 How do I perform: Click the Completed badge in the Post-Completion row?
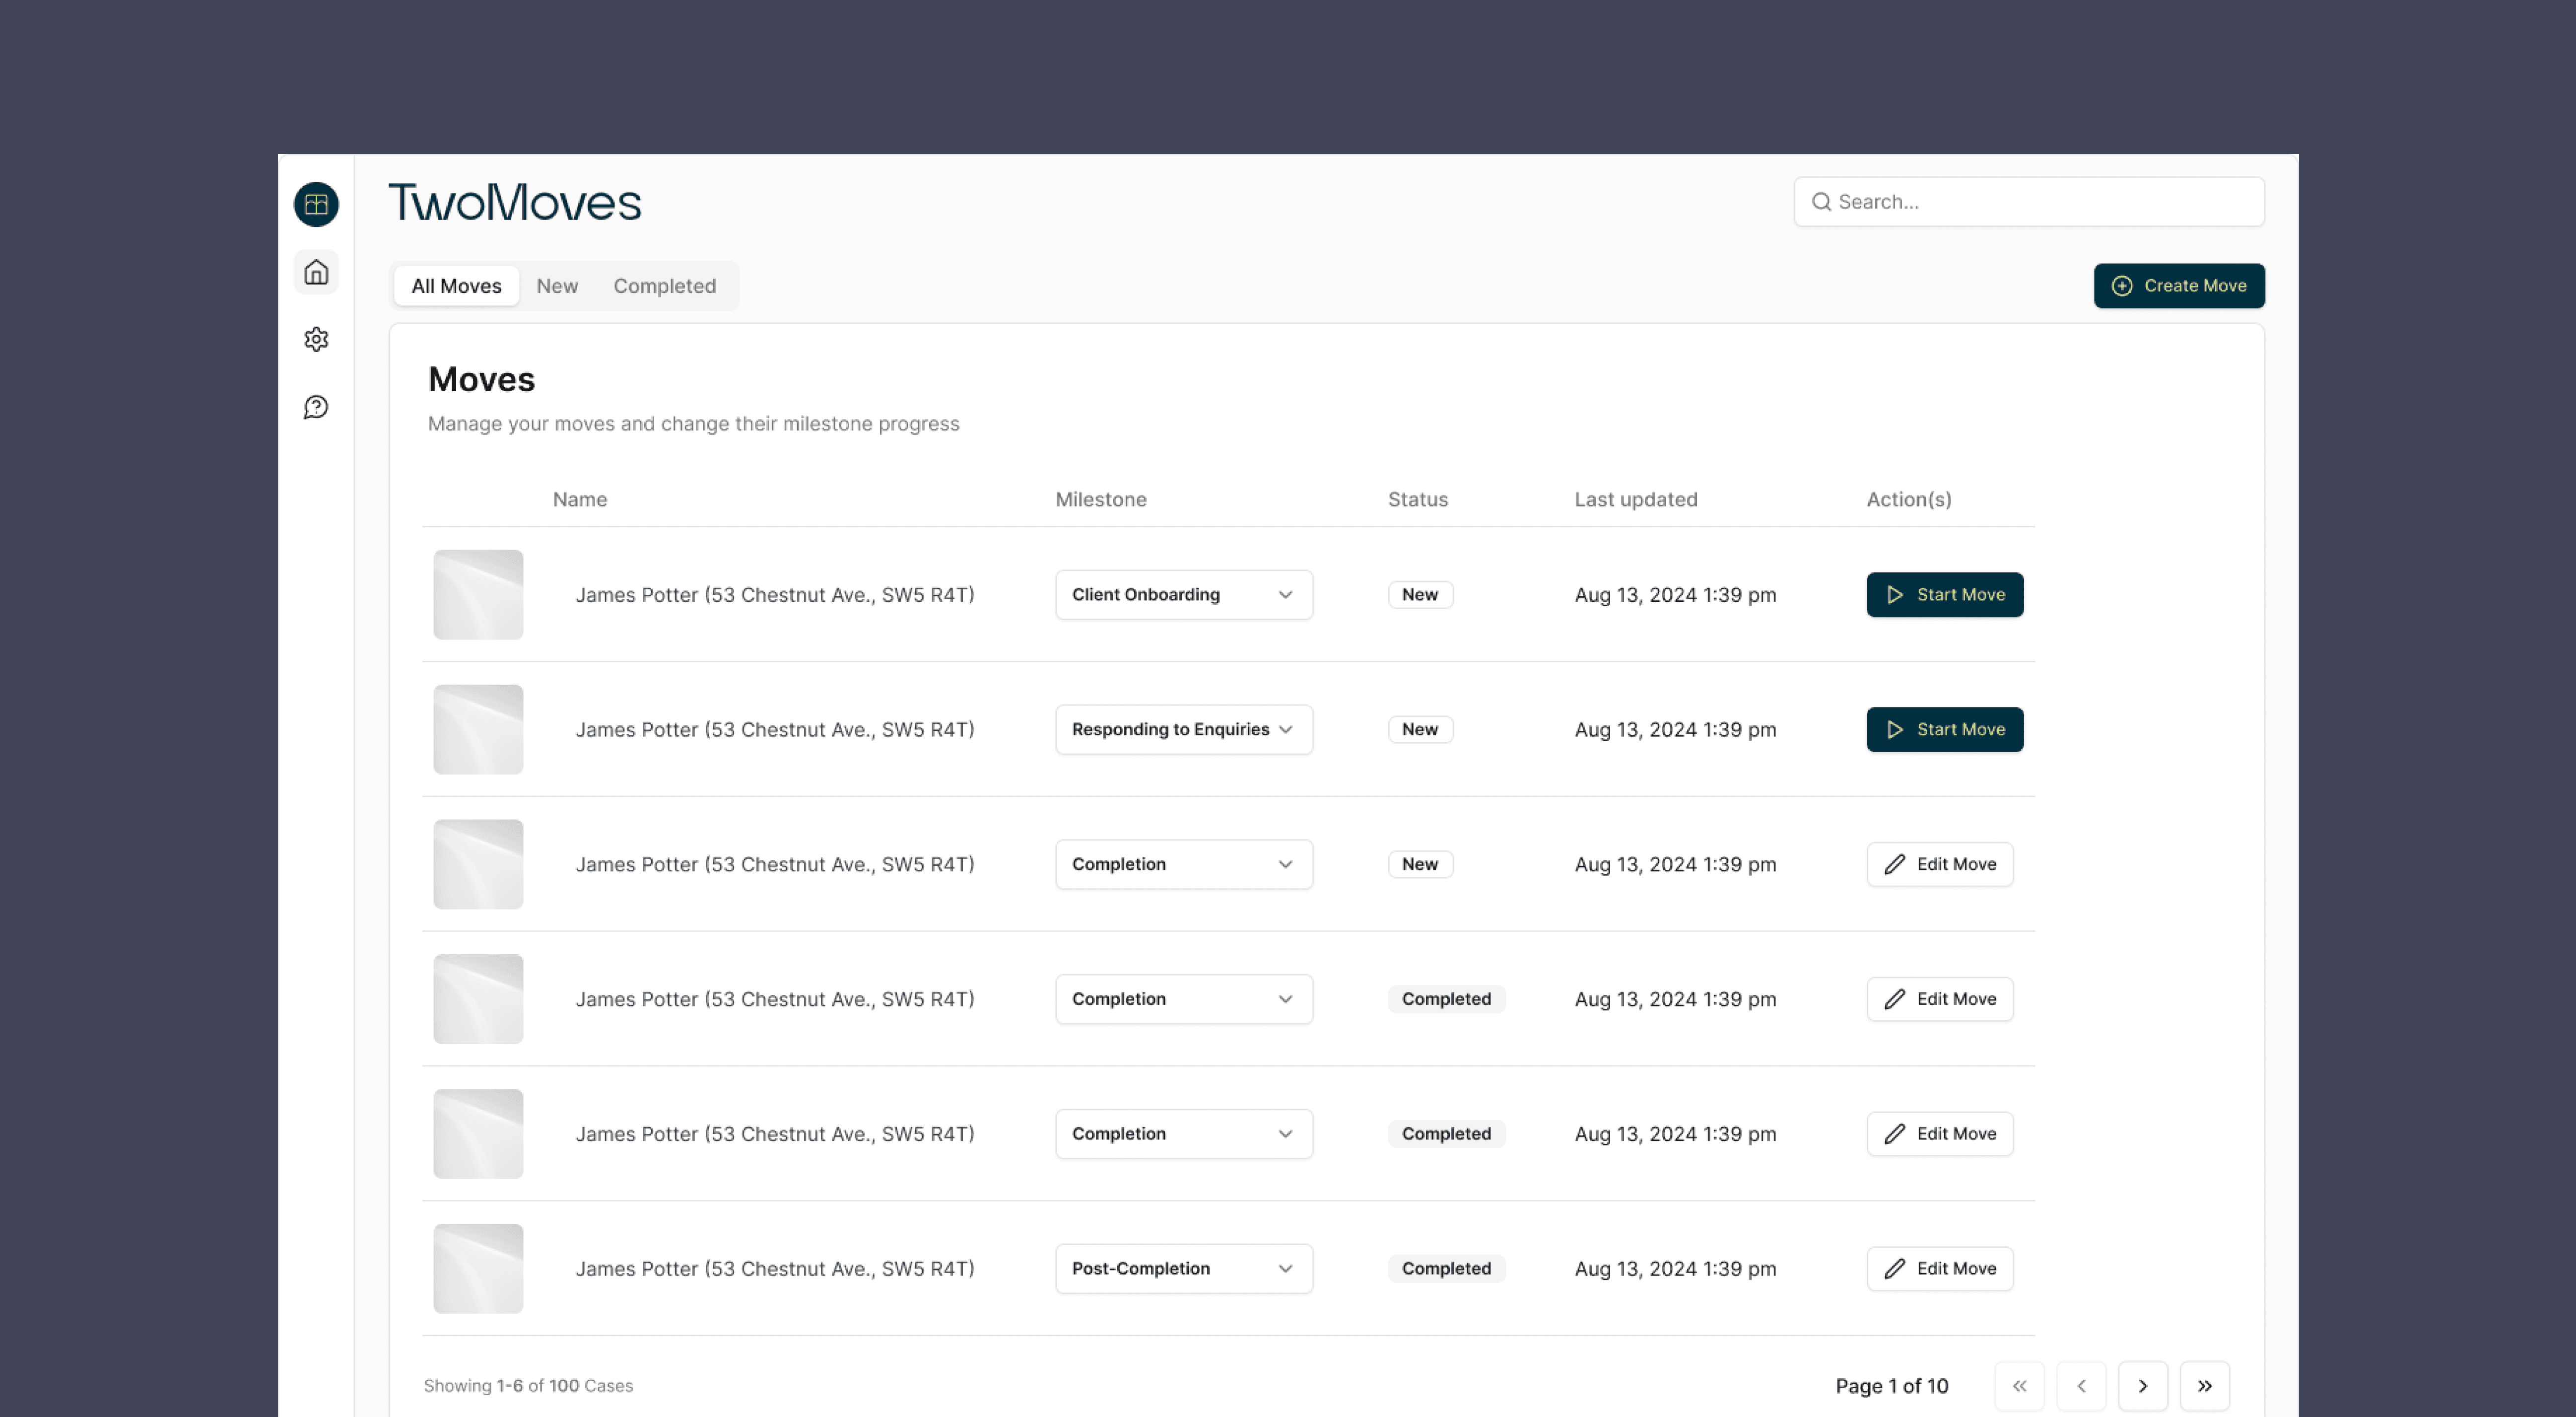(x=1446, y=1269)
